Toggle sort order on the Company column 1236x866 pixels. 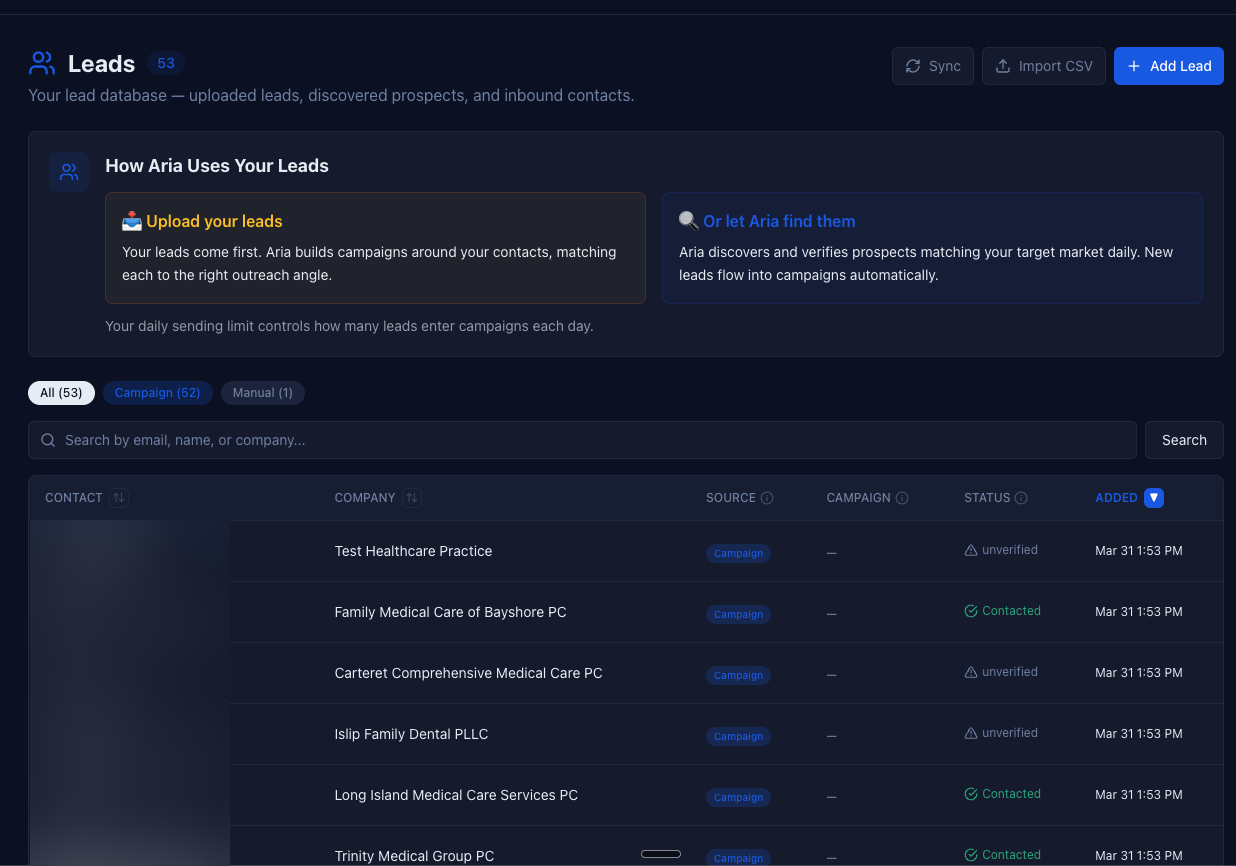[412, 498]
